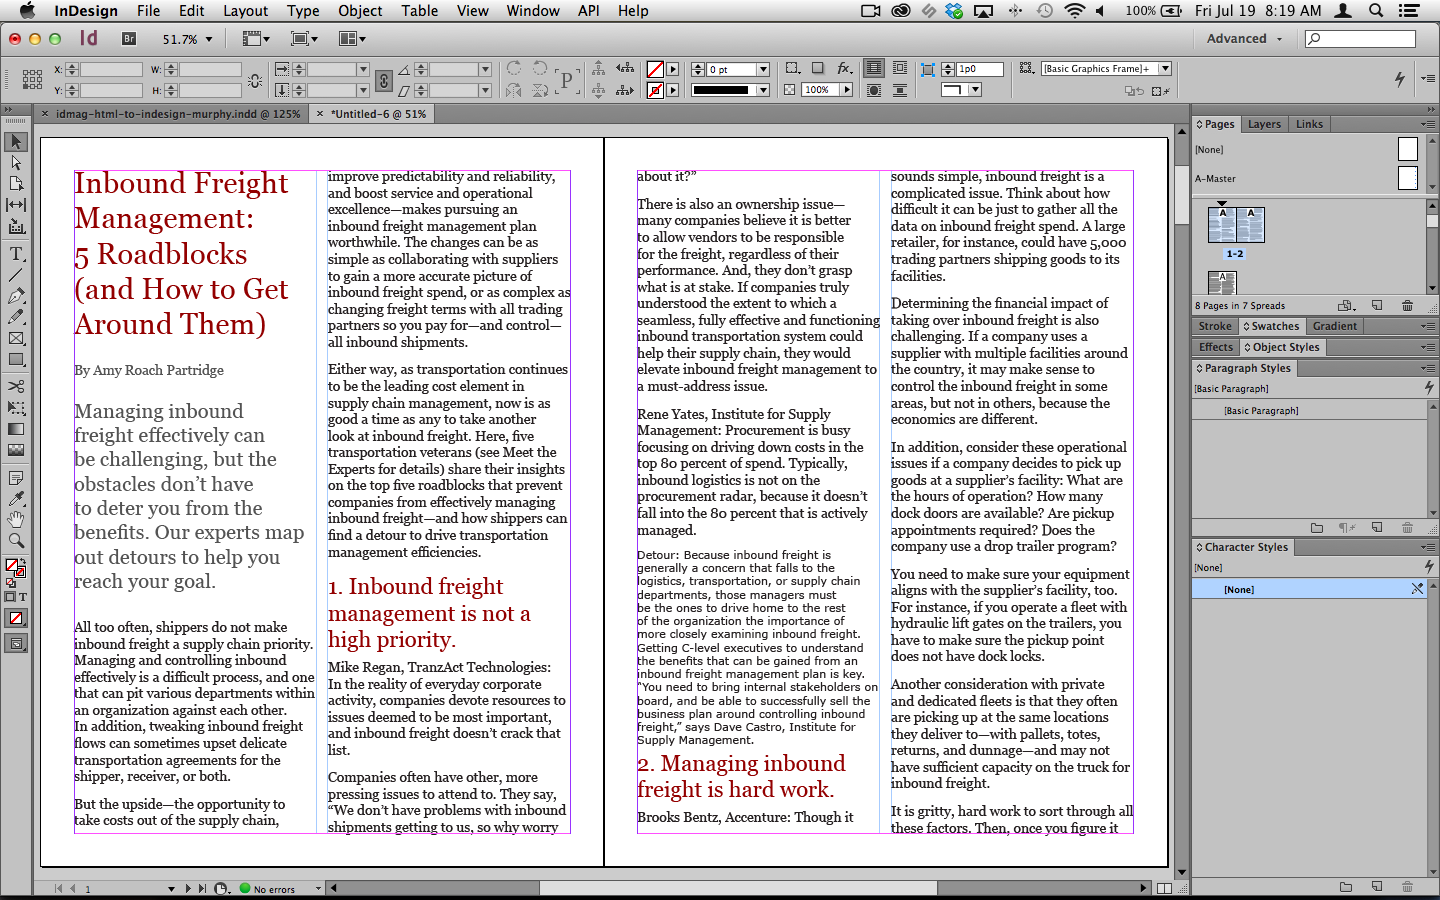Select the Type tool

pyautogui.click(x=16, y=254)
